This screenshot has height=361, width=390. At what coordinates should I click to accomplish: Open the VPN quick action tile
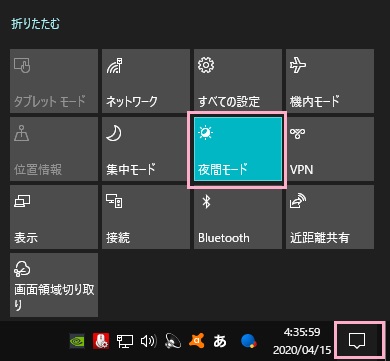[330, 149]
